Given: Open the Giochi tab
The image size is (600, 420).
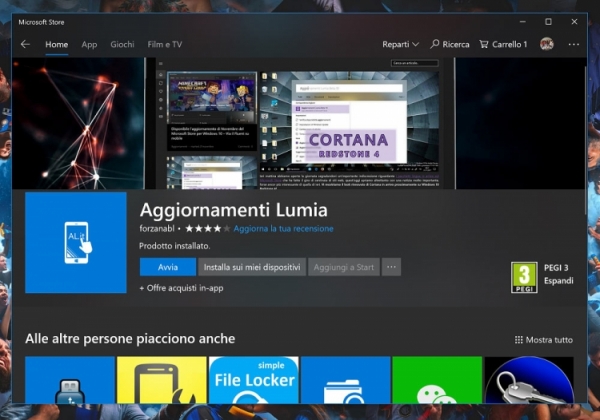Looking at the screenshot, I should [122, 44].
